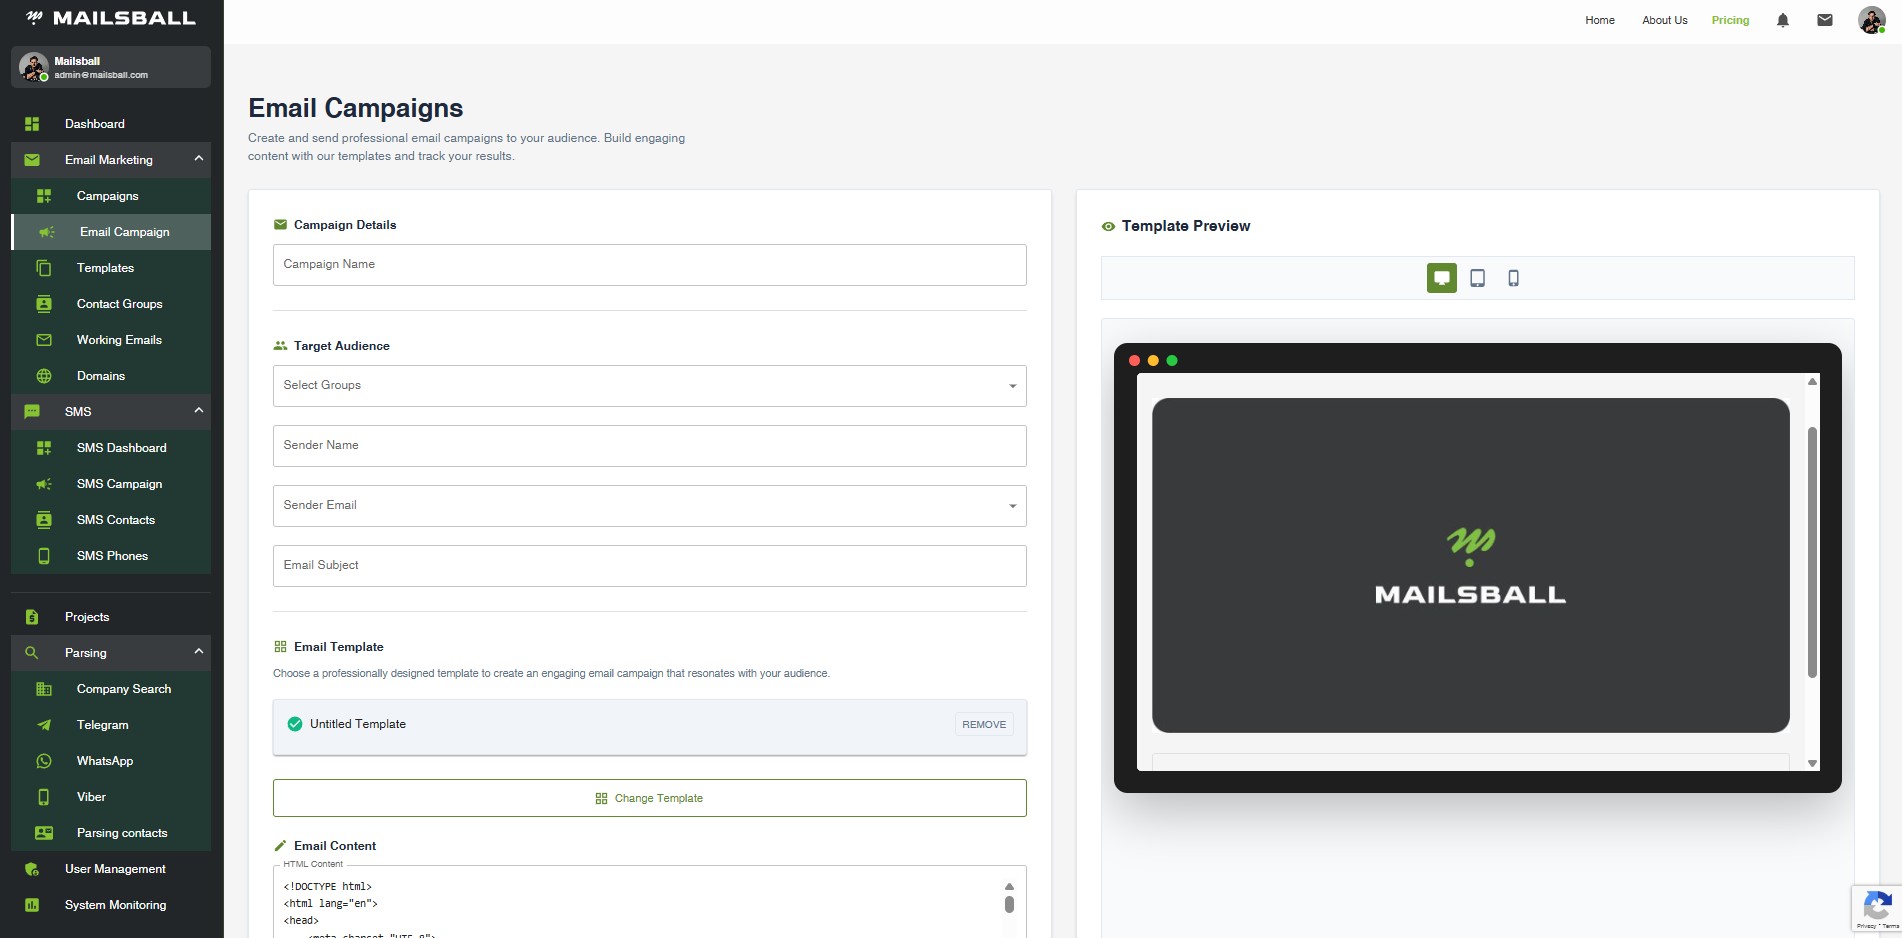Go to SMS Dashboard

[122, 448]
